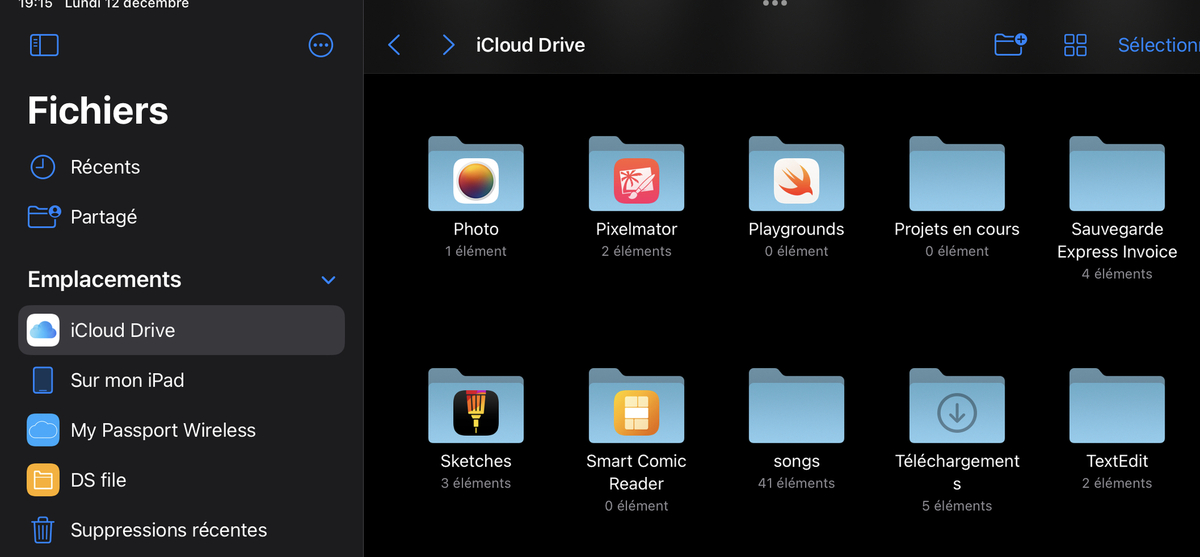Open Récents in the sidebar
This screenshot has width=1200, height=557.
(x=182, y=167)
